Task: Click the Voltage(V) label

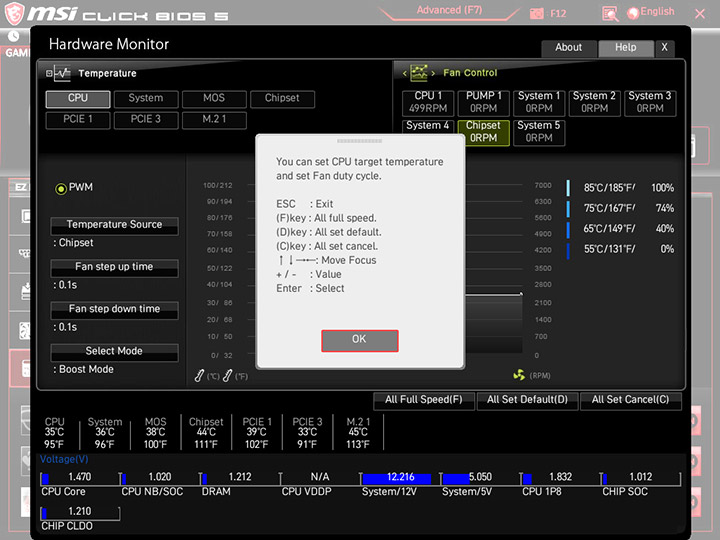Action: [x=64, y=459]
